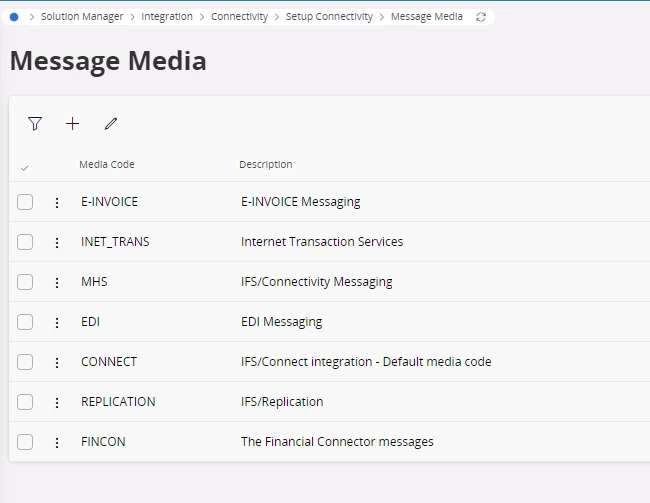Go to Solution Manager breadcrumb
This screenshot has width=650, height=503.
82,17
